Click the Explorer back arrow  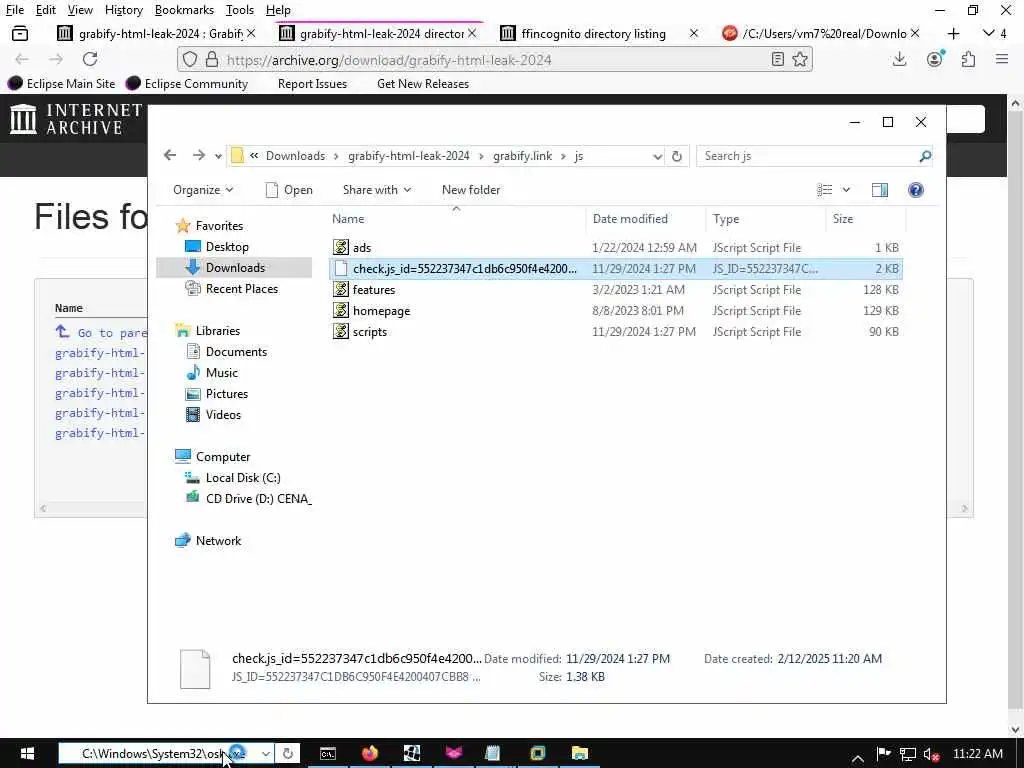click(x=170, y=155)
